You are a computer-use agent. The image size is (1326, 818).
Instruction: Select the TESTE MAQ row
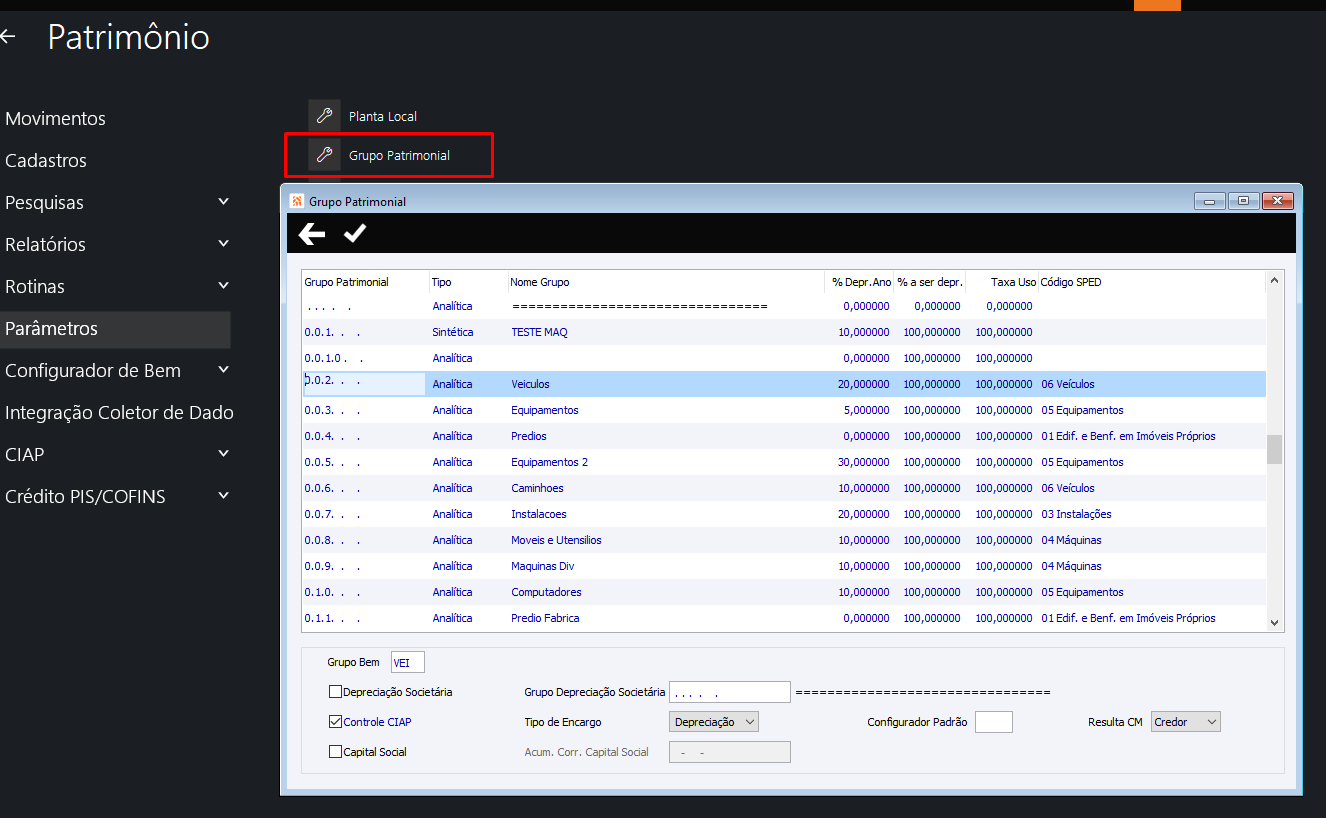click(x=784, y=332)
